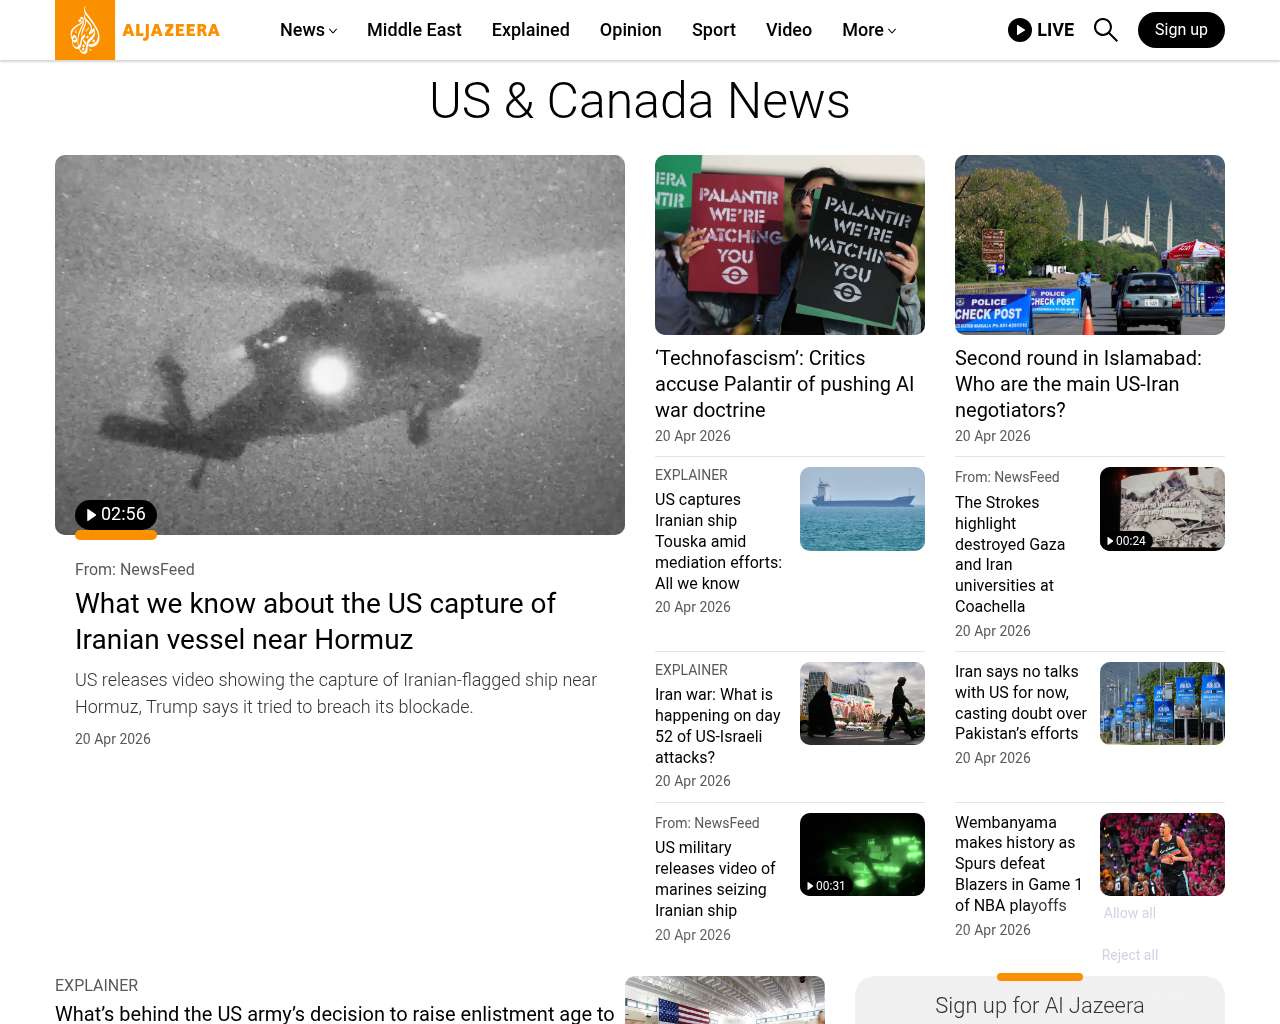Click the Al Jazeera logo

click(x=138, y=30)
